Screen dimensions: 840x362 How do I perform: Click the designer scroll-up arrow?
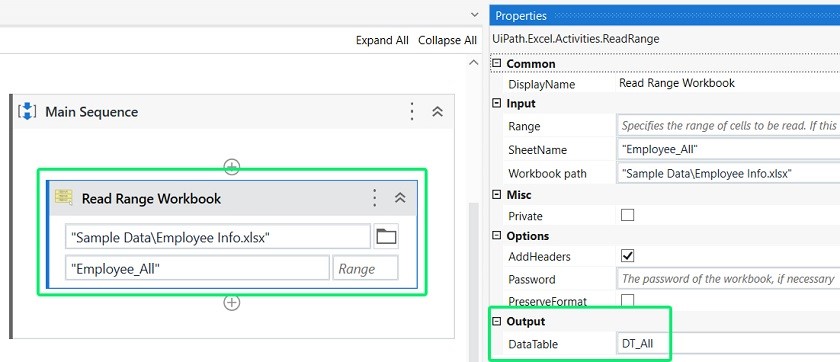(474, 63)
